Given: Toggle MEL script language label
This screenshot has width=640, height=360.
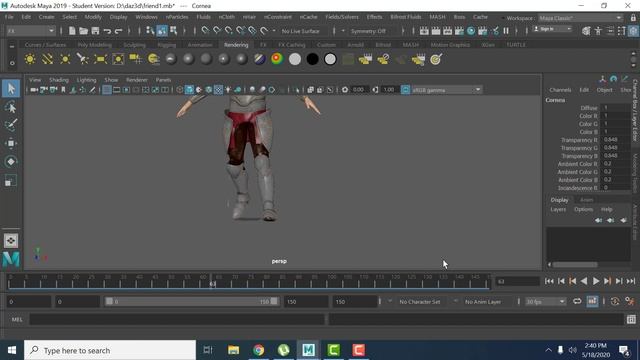Looking at the screenshot, I should pos(17,320).
